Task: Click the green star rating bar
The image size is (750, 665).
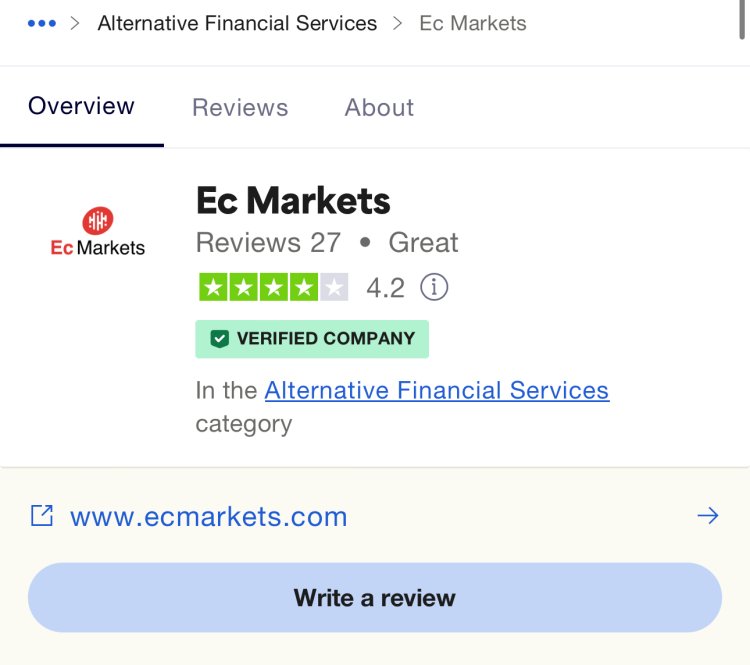Action: pyautogui.click(x=274, y=287)
